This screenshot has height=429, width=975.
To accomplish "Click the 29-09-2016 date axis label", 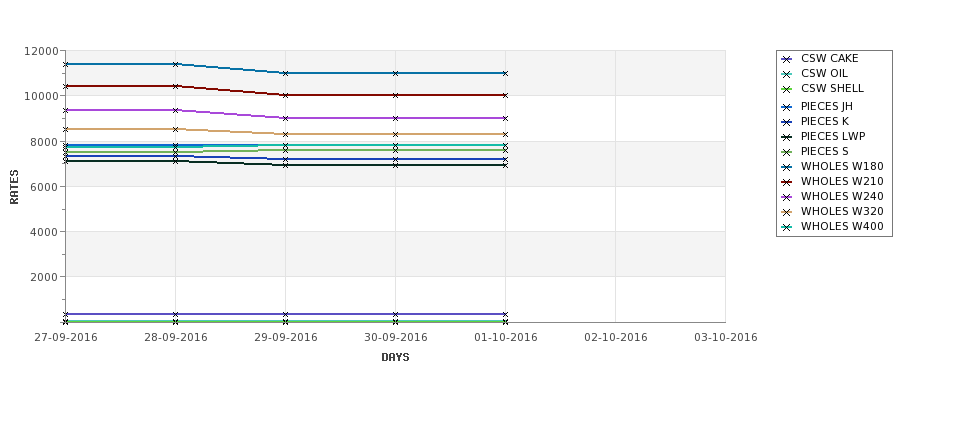I will [x=285, y=338].
